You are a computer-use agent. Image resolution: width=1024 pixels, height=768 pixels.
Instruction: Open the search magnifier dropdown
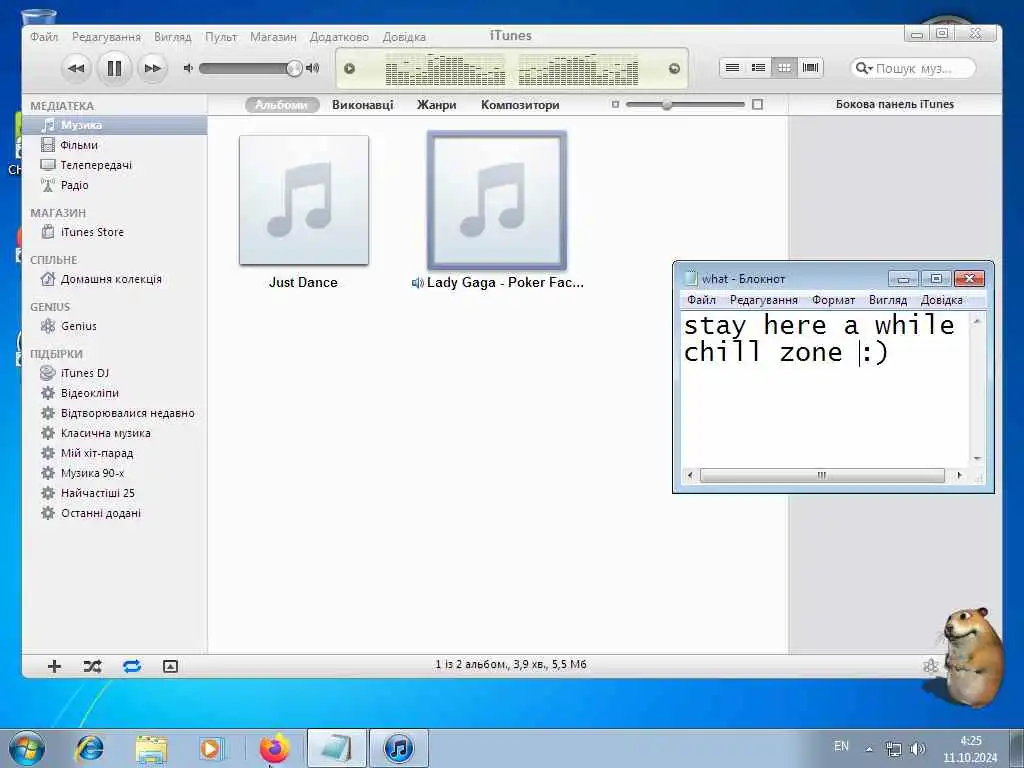863,68
